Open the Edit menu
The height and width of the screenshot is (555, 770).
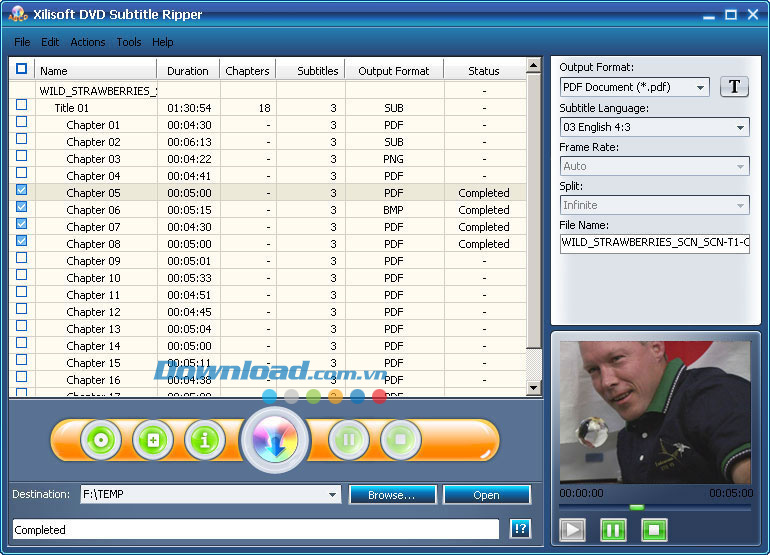[x=50, y=42]
